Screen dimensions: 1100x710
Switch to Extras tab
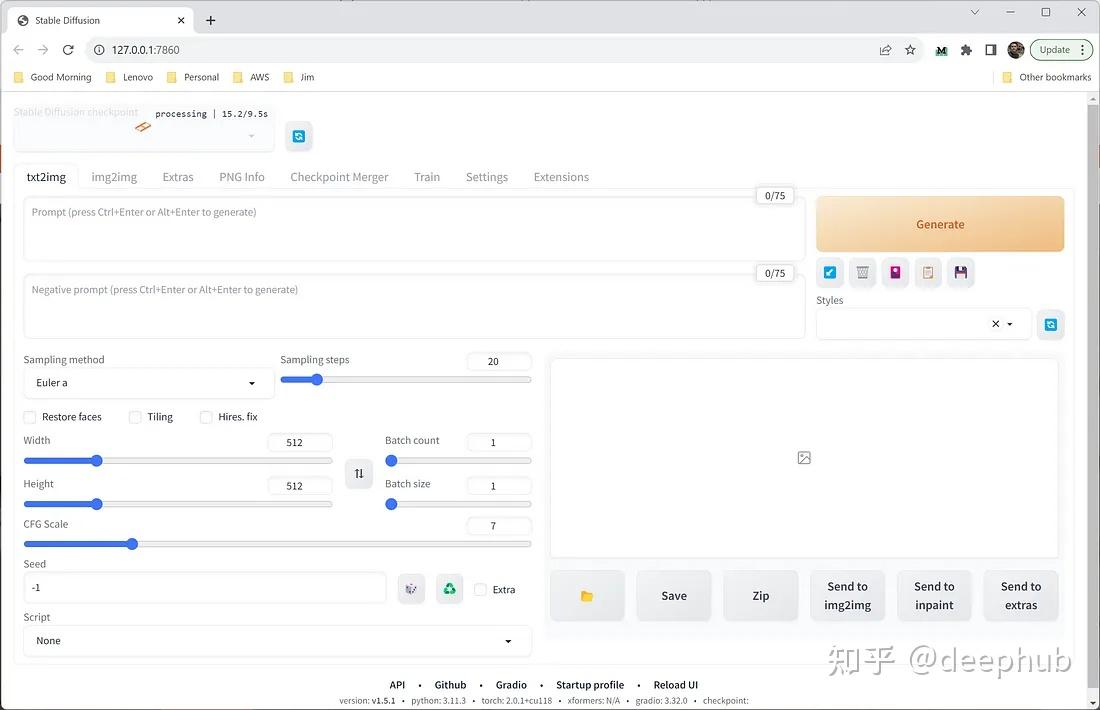click(x=178, y=177)
